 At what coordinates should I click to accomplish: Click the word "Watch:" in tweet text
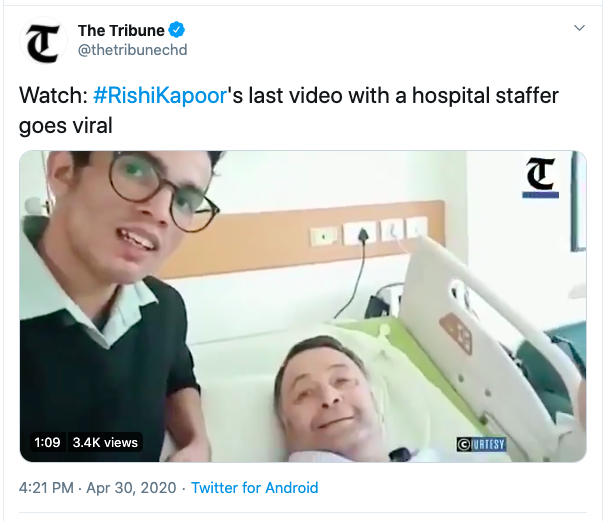53,97
